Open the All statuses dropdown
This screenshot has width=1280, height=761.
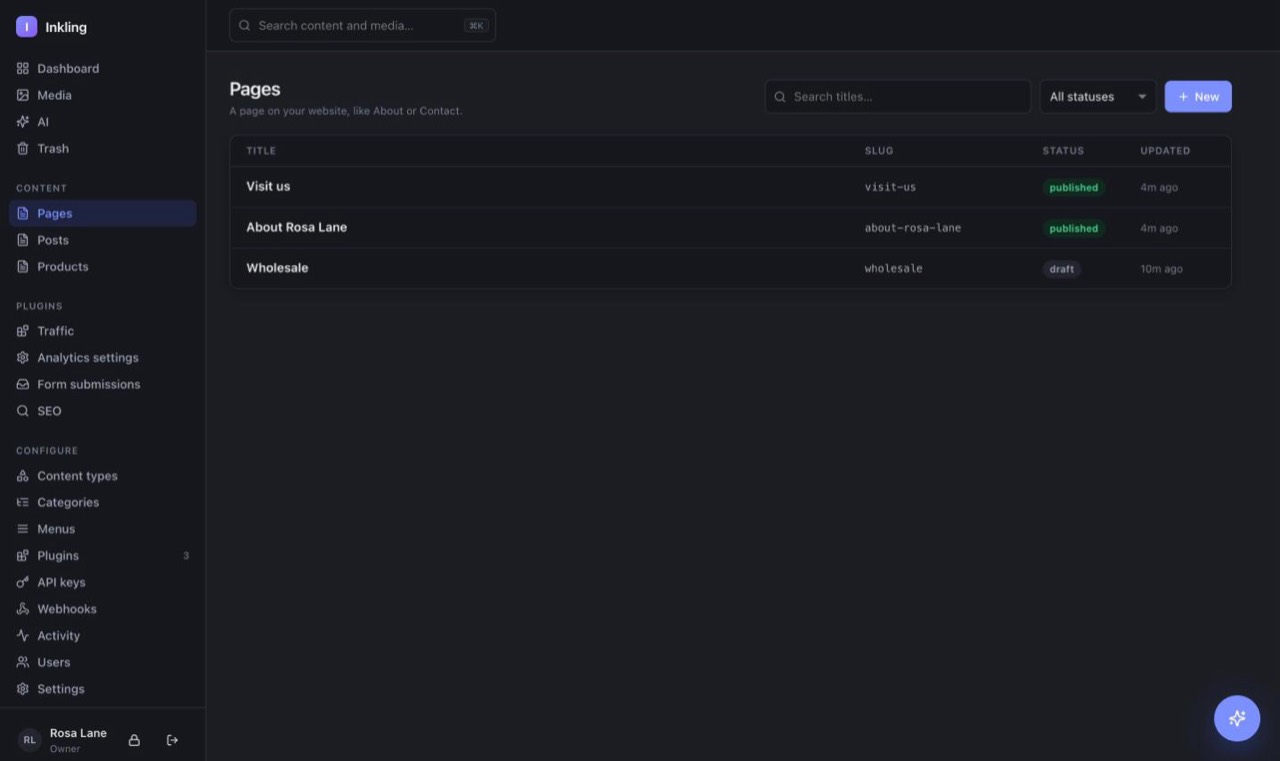pyautogui.click(x=1098, y=97)
